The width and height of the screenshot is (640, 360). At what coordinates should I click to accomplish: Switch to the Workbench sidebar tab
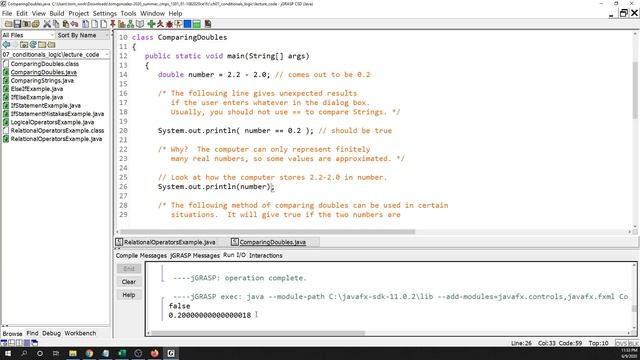[x=80, y=333]
